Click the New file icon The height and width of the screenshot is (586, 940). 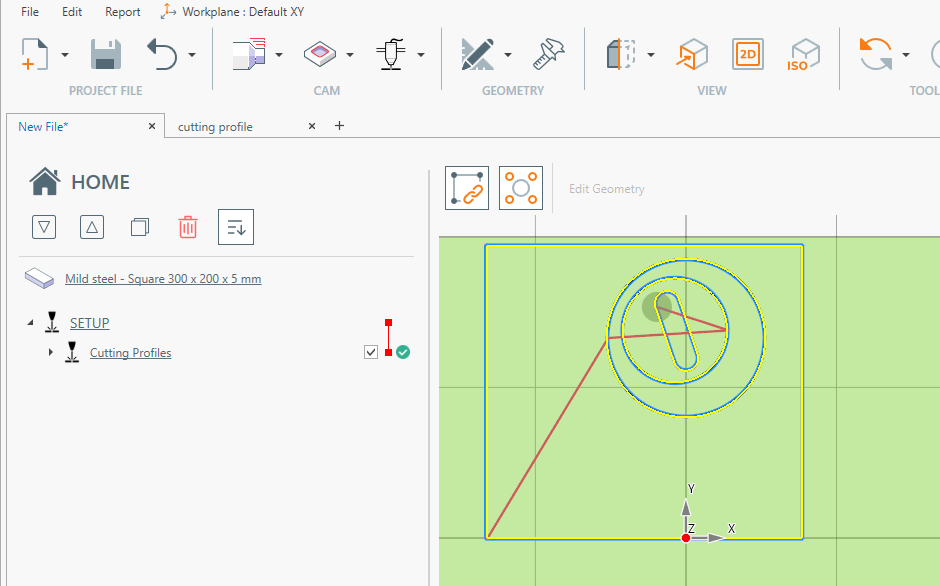[35, 54]
